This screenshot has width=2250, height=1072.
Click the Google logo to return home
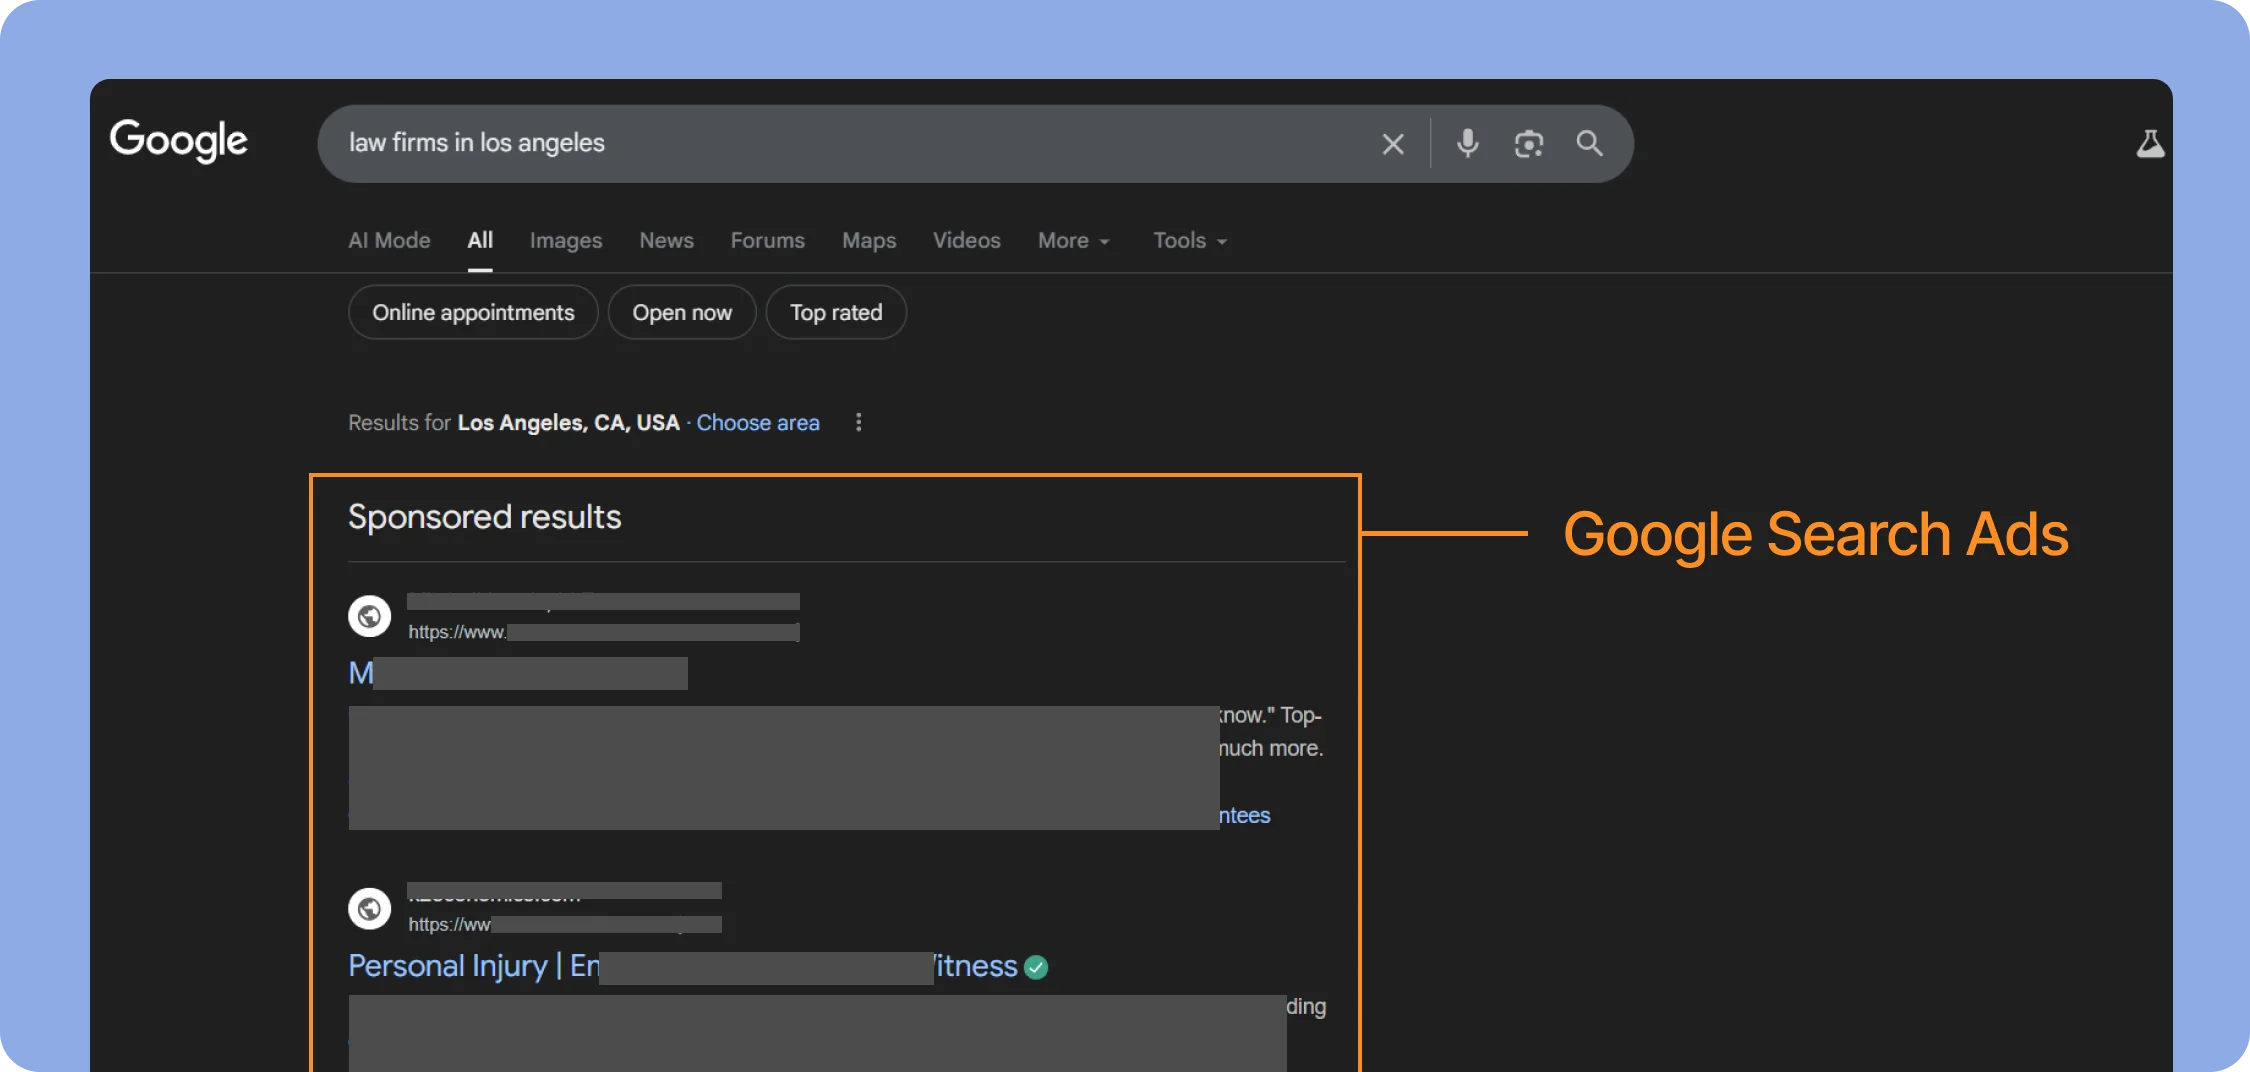tap(179, 140)
